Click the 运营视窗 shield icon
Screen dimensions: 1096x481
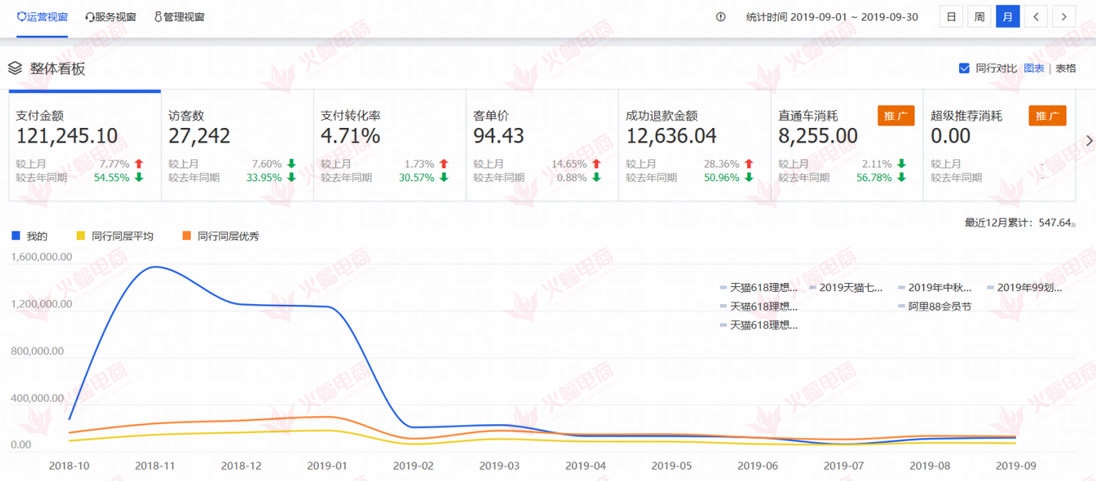22,17
